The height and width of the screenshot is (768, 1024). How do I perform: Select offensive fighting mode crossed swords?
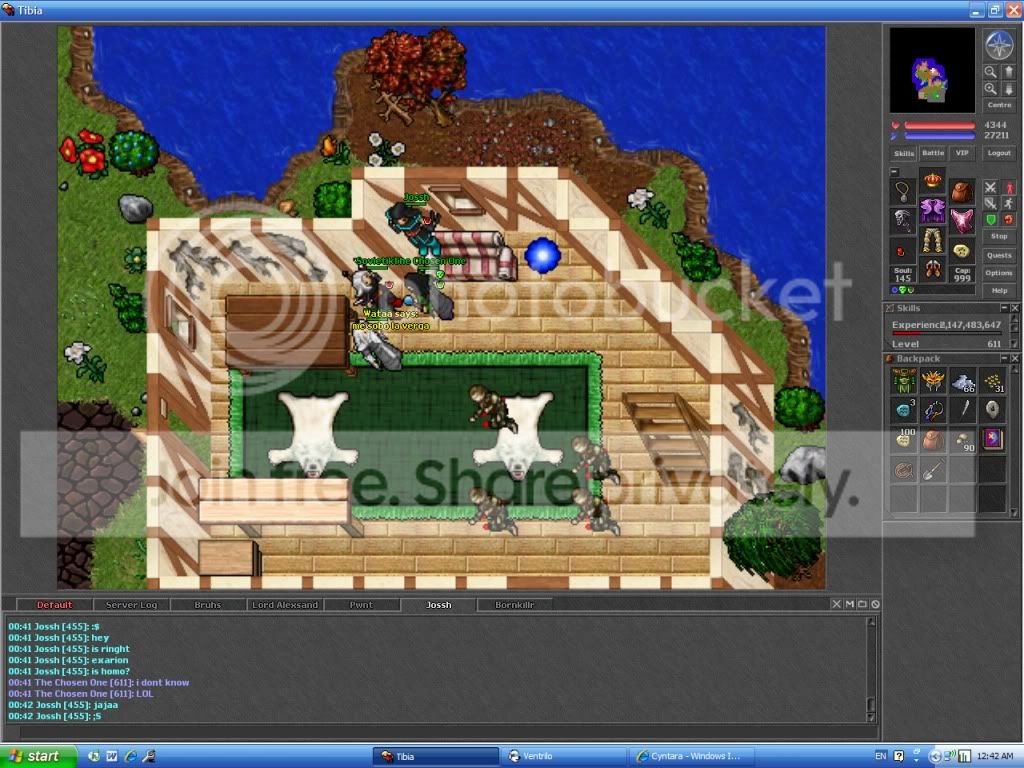click(991, 188)
